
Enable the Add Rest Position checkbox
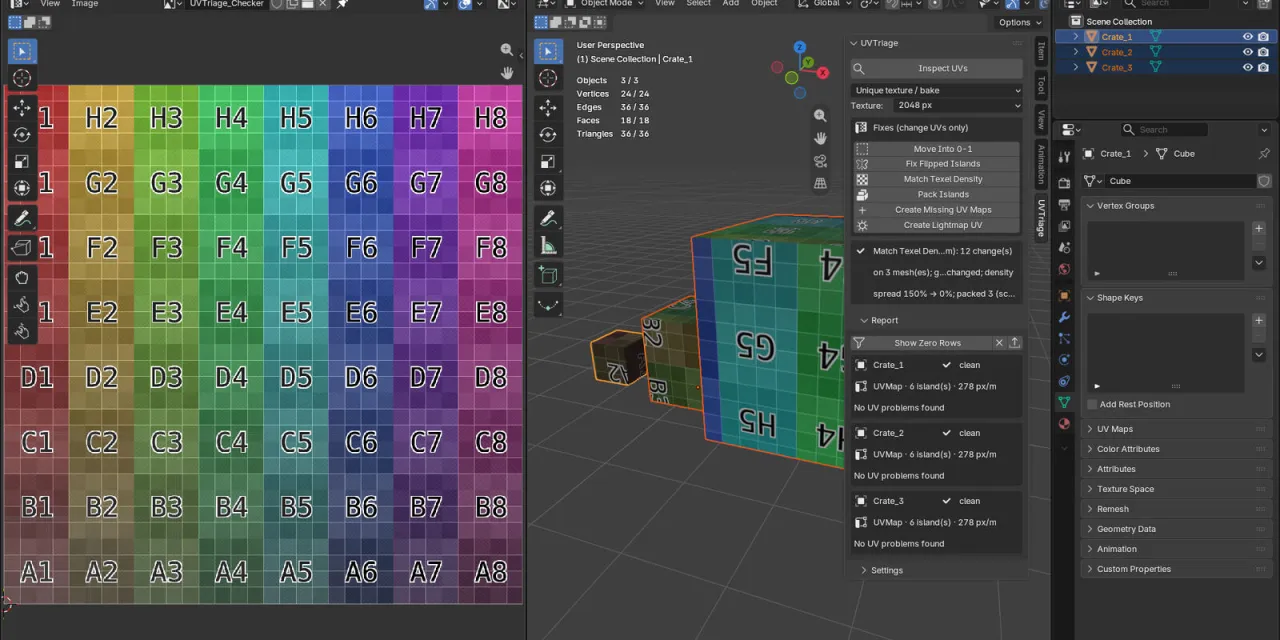point(1092,404)
